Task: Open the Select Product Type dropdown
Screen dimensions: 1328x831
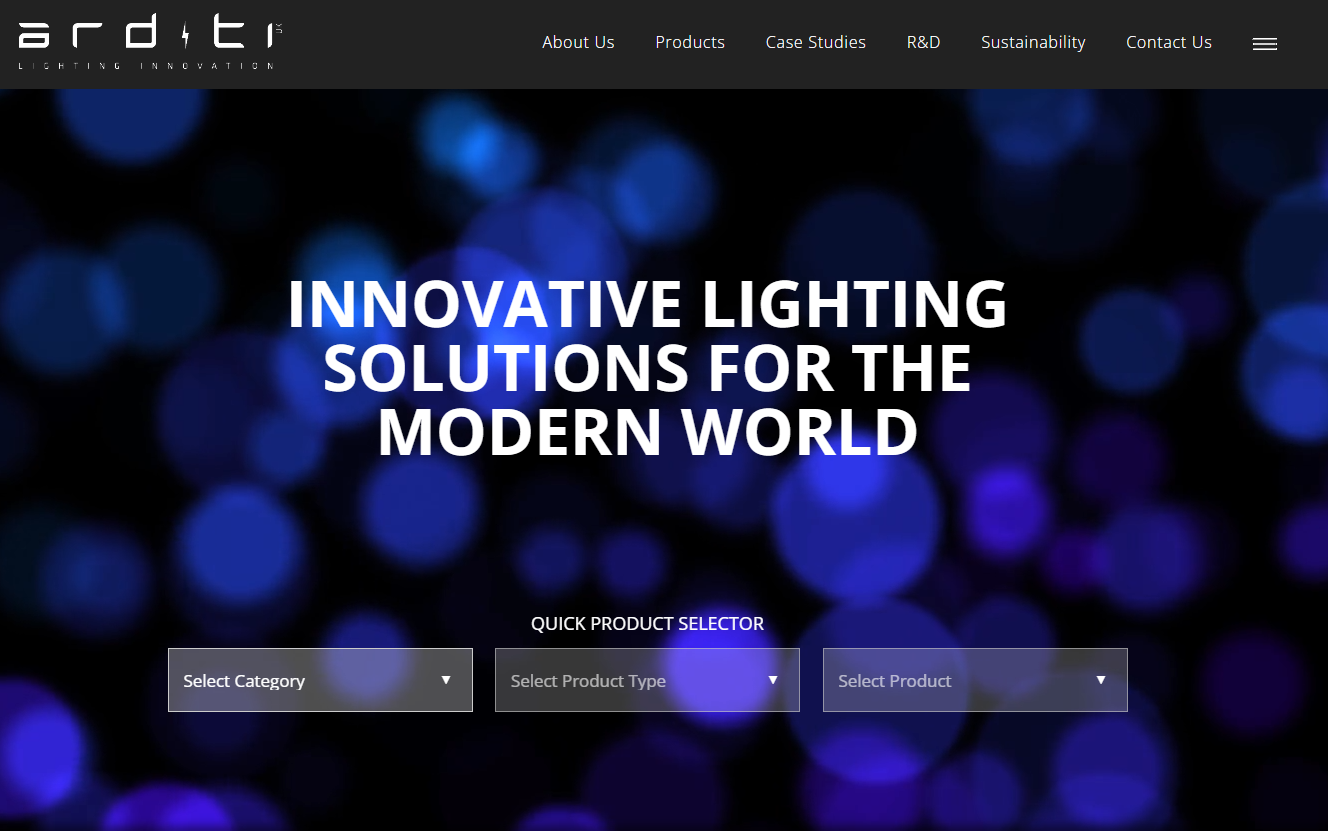Action: click(630, 680)
